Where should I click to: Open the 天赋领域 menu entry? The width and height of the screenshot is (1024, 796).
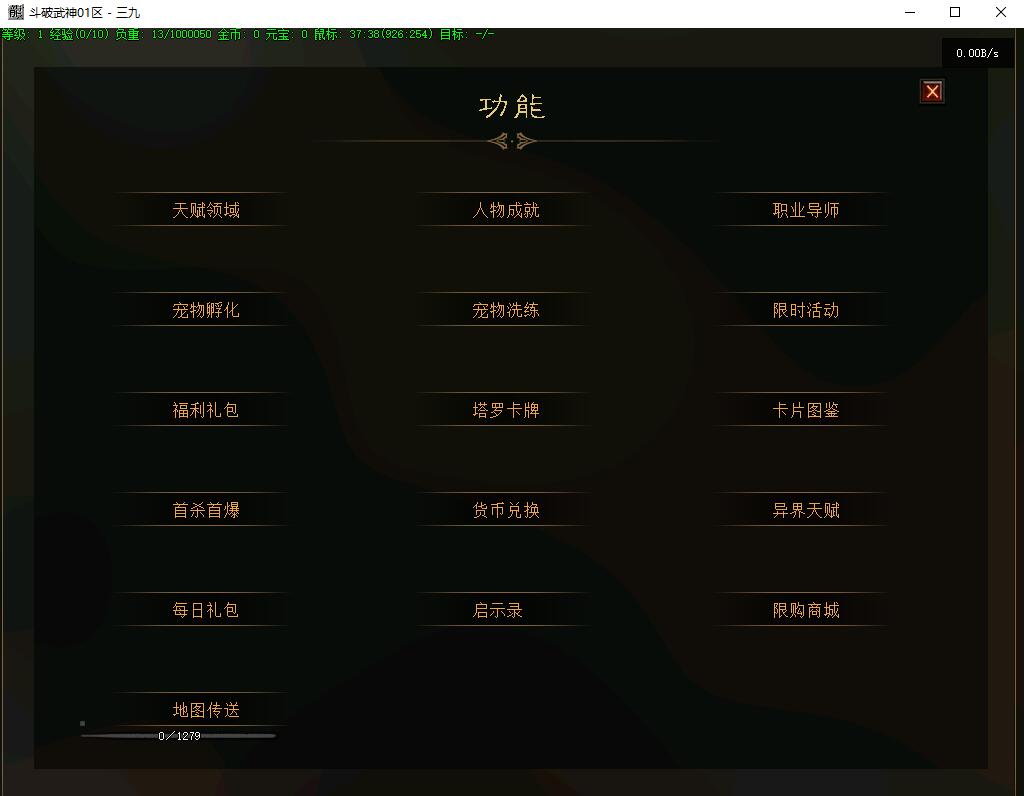[x=205, y=210]
